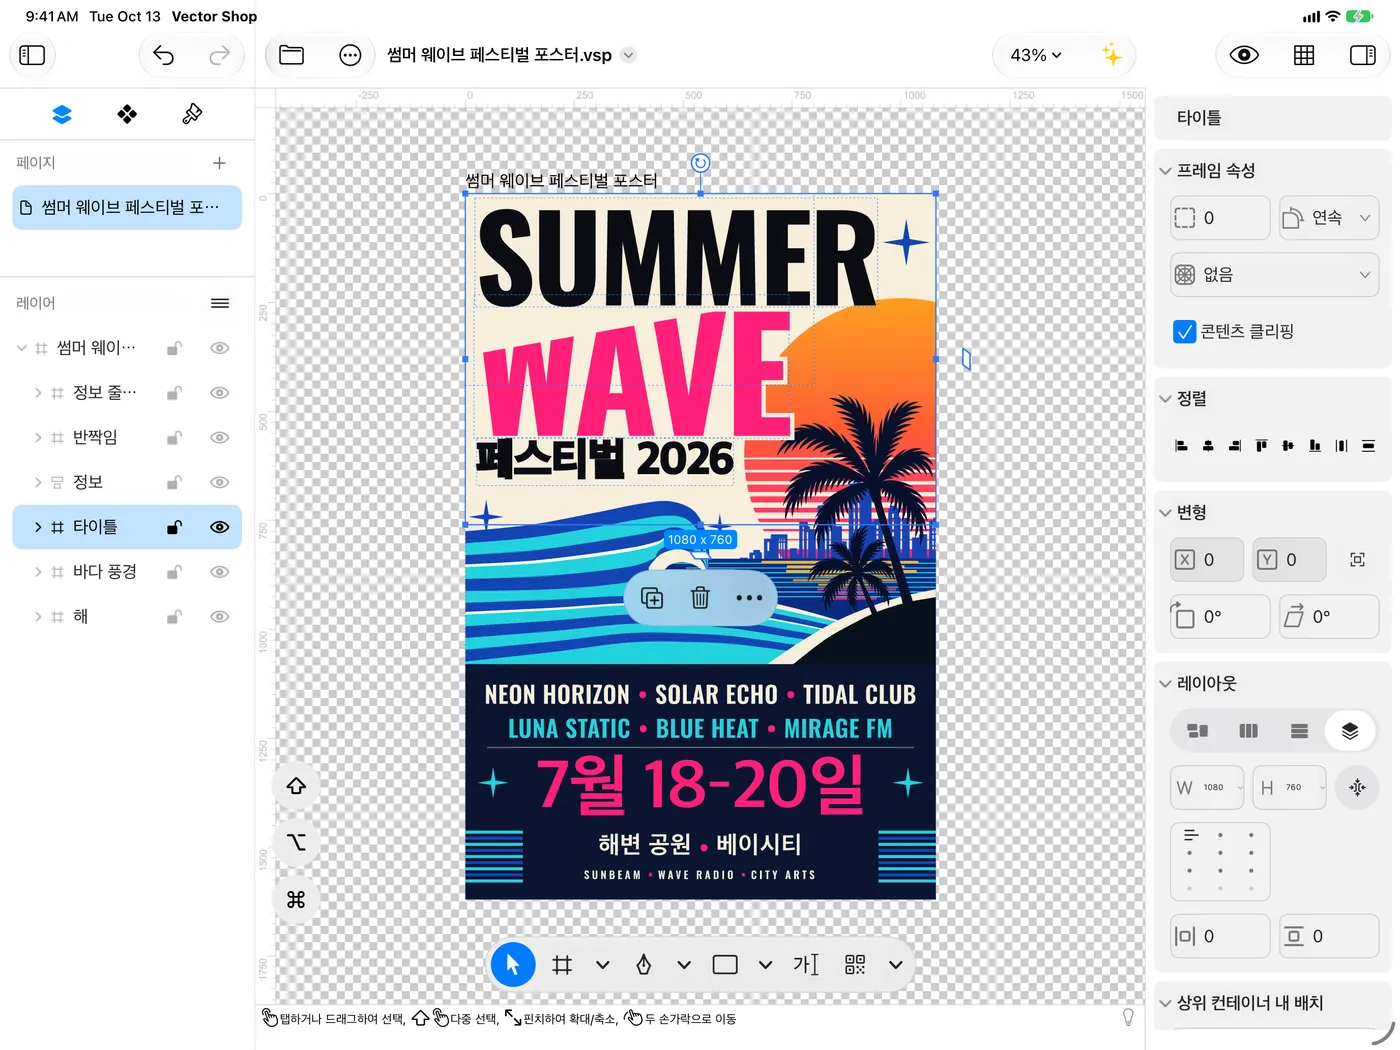Image resolution: width=1400 pixels, height=1050 pixels.
Task: Click the hug contents button beside H field
Action: click(1357, 788)
